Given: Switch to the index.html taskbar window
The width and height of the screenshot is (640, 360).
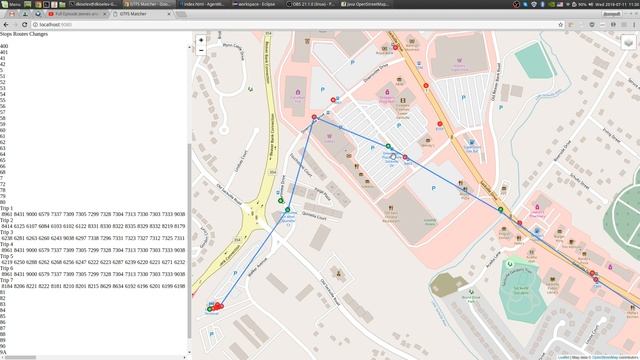Looking at the screenshot, I should coord(202,4).
